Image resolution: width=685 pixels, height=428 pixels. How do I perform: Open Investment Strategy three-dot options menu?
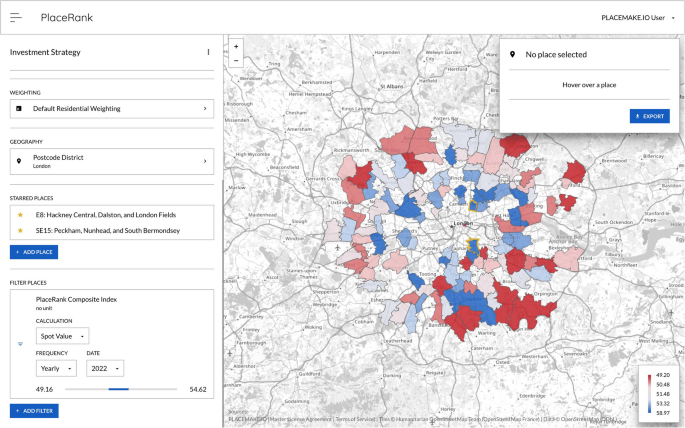(208, 52)
